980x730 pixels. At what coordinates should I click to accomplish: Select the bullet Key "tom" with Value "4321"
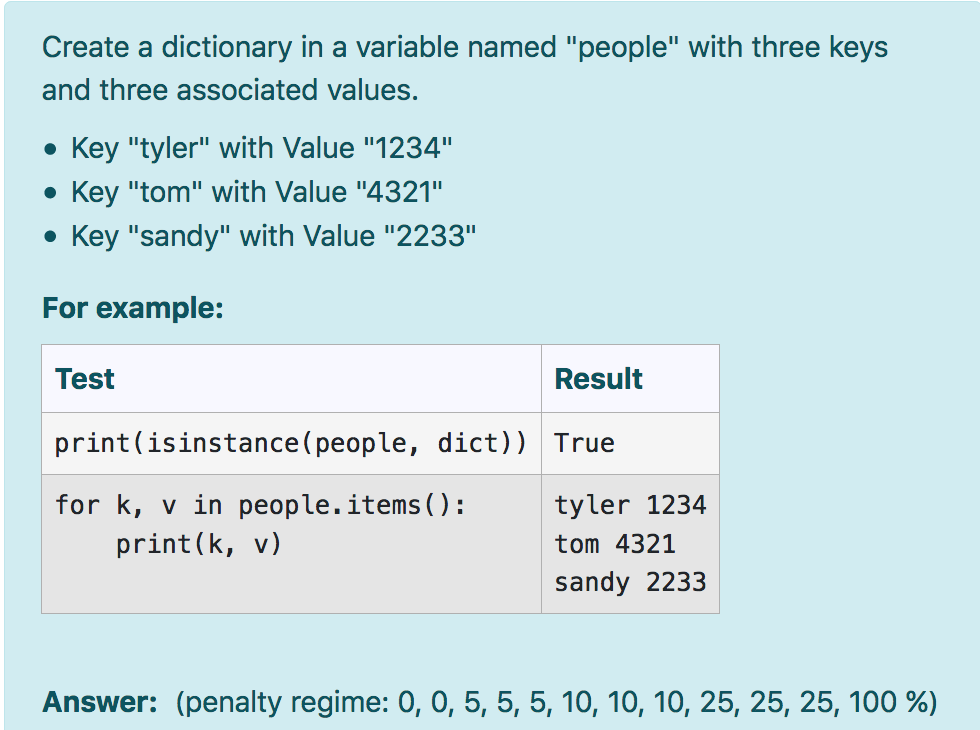256,191
